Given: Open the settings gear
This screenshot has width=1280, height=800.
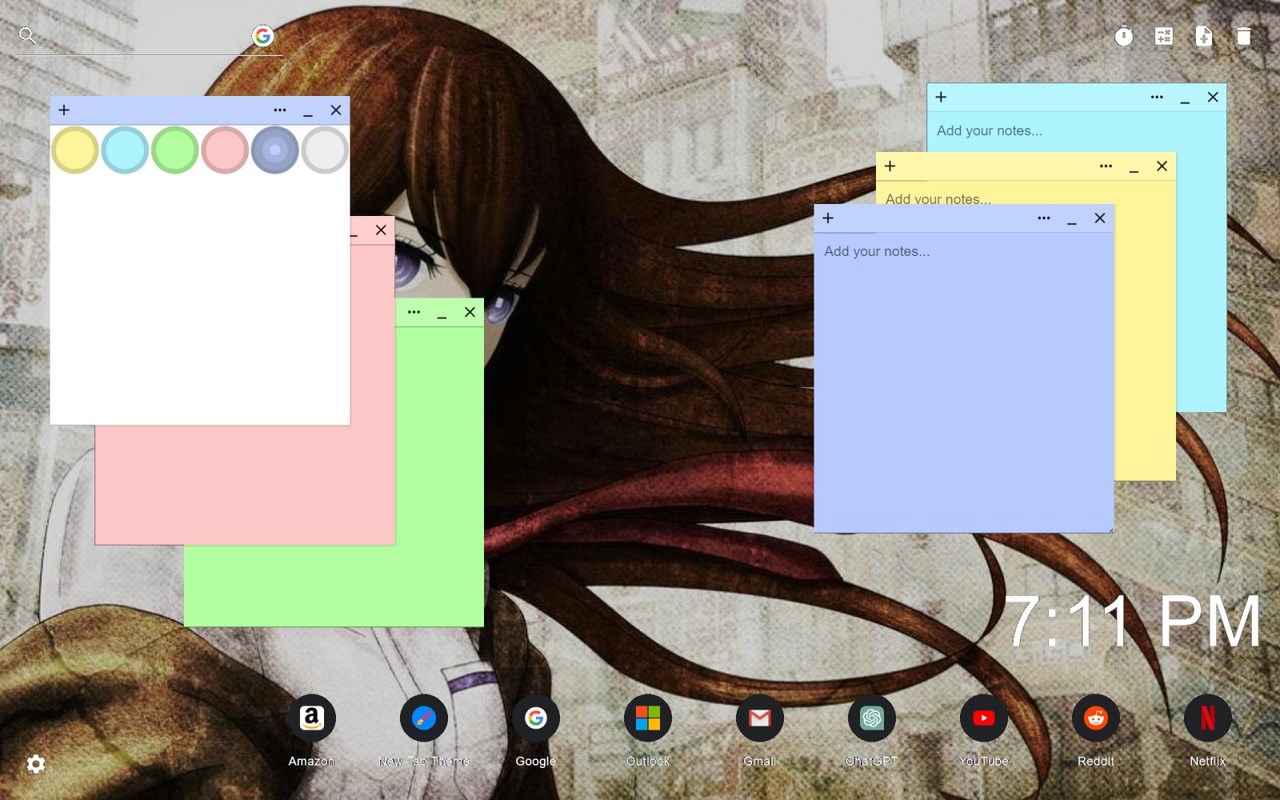Looking at the screenshot, I should [x=36, y=764].
